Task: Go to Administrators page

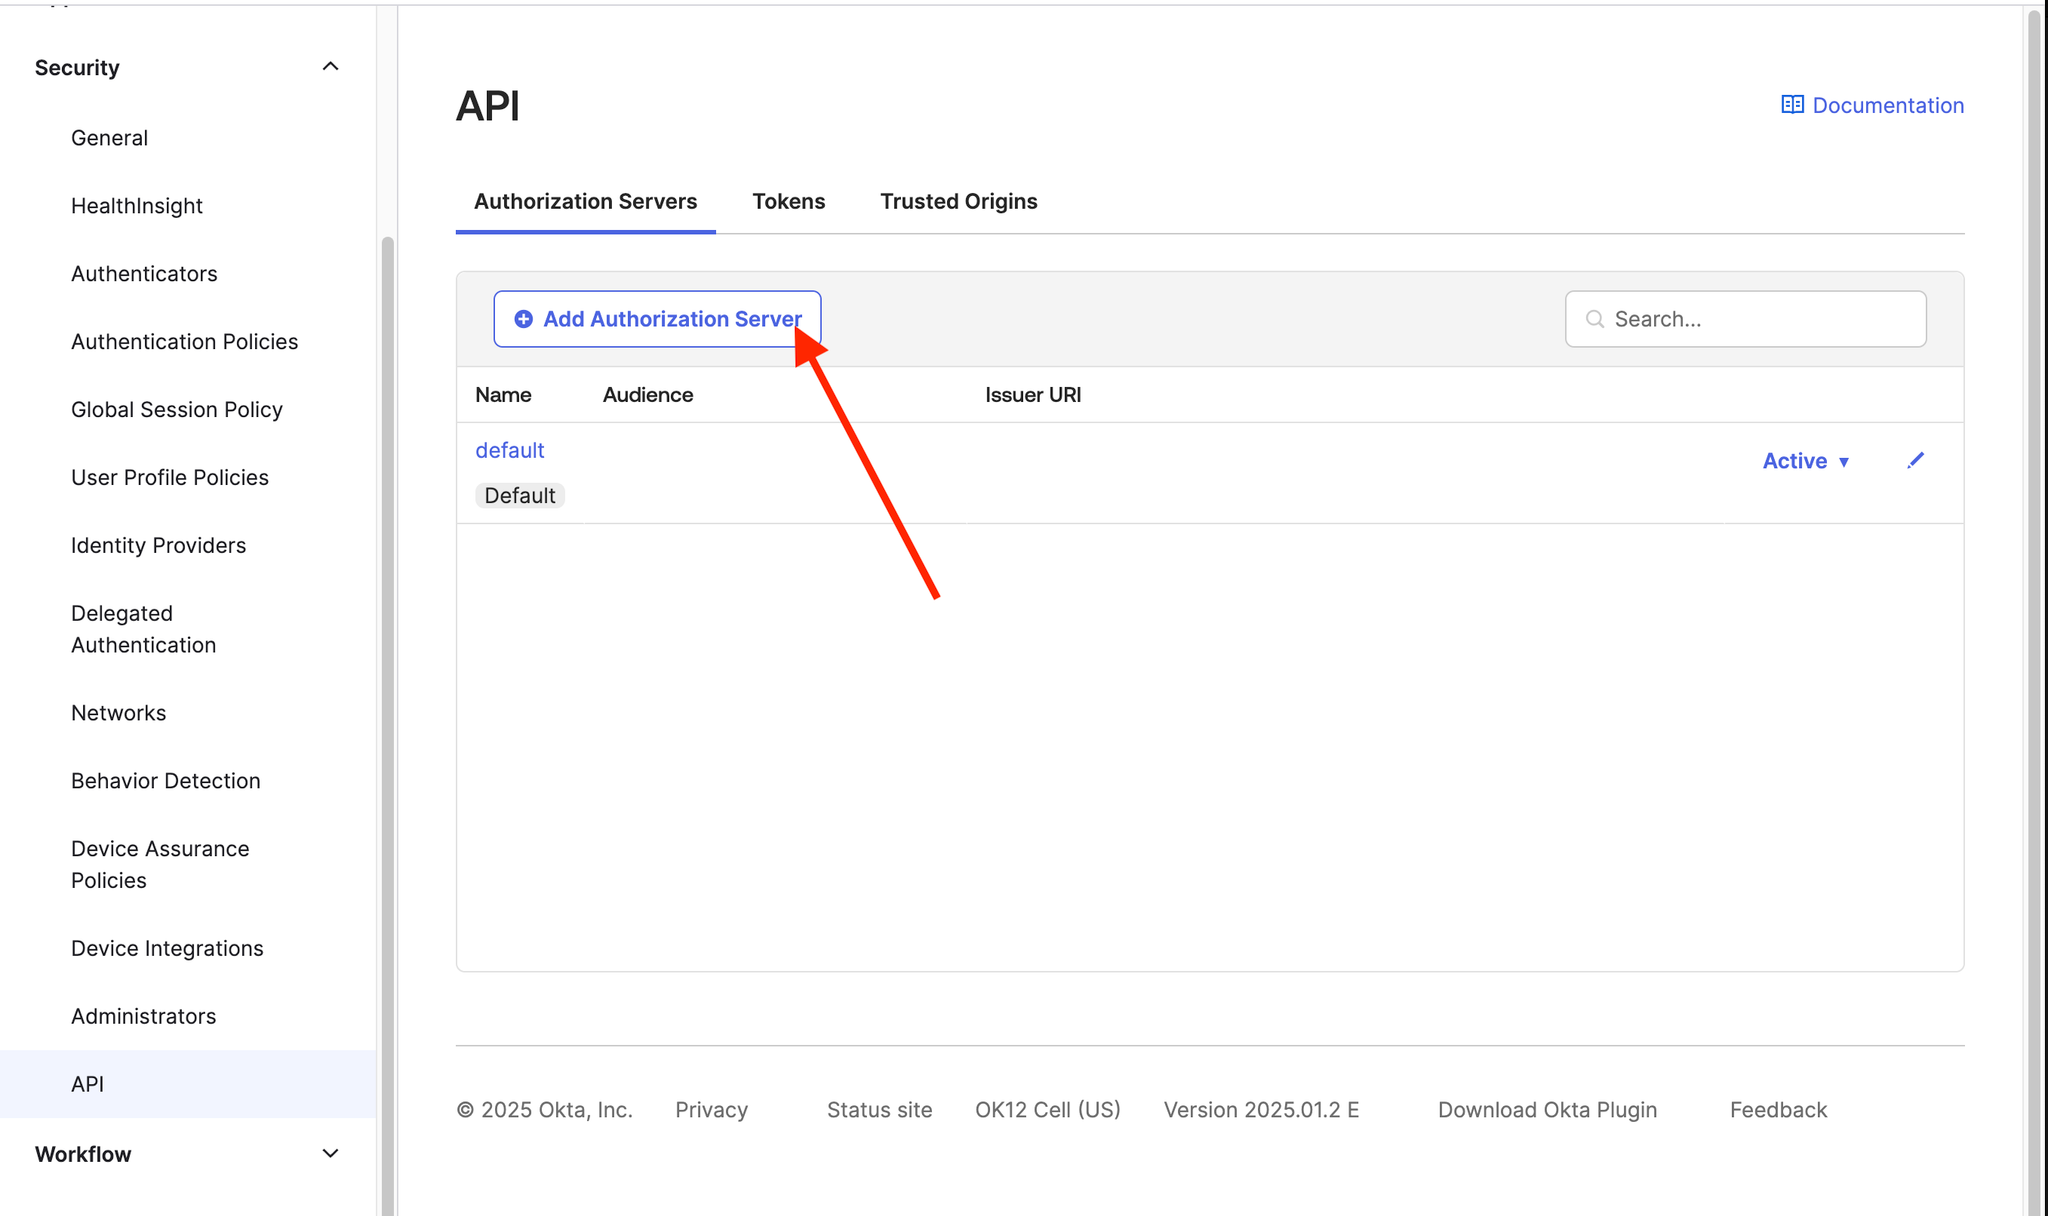Action: pos(144,1017)
